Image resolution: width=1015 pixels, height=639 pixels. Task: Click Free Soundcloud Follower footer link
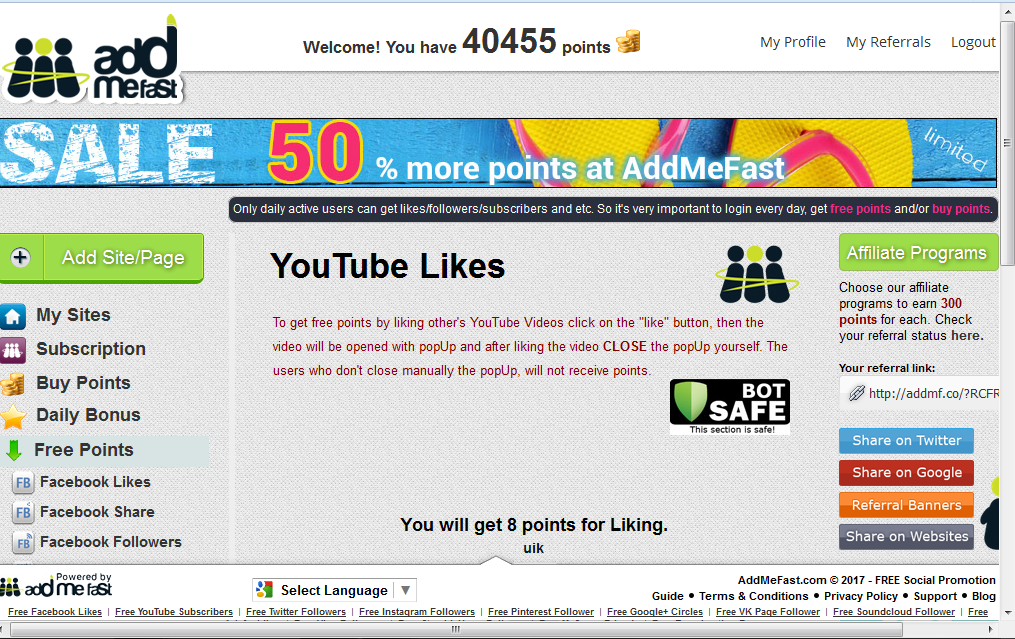[x=894, y=611]
